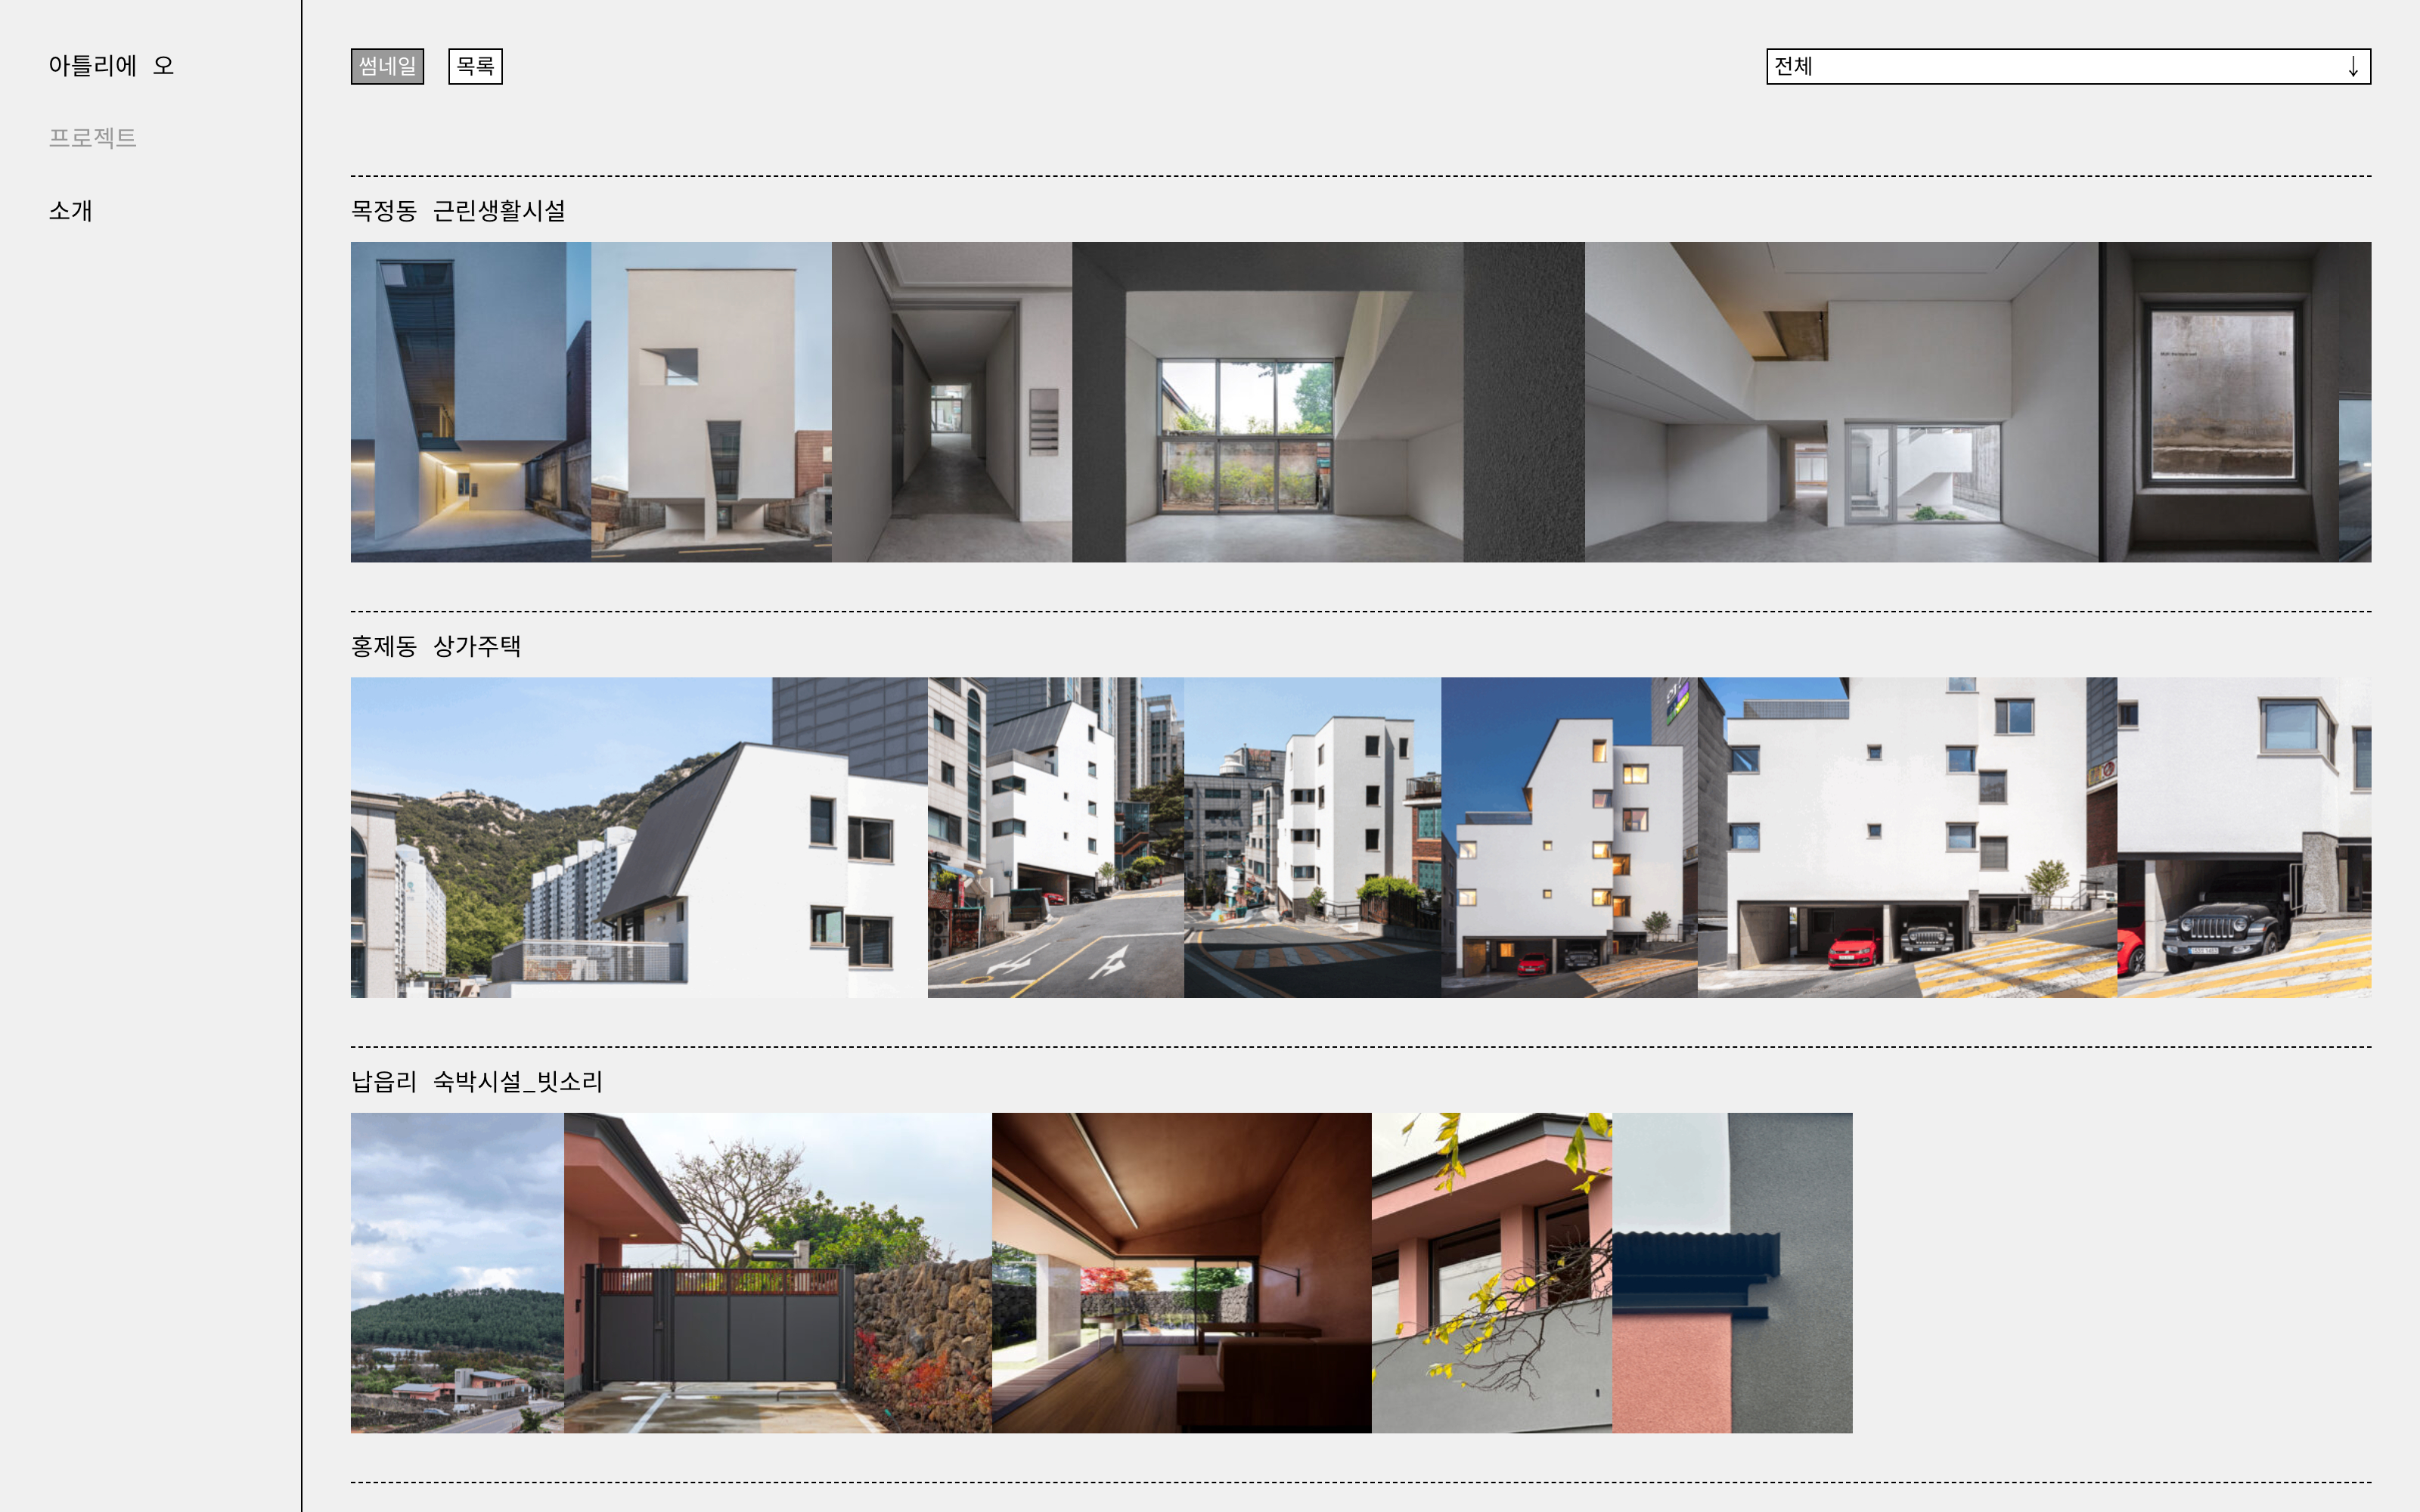Go to 아틀리에 오 home link
The height and width of the screenshot is (1512, 2420).
[111, 66]
